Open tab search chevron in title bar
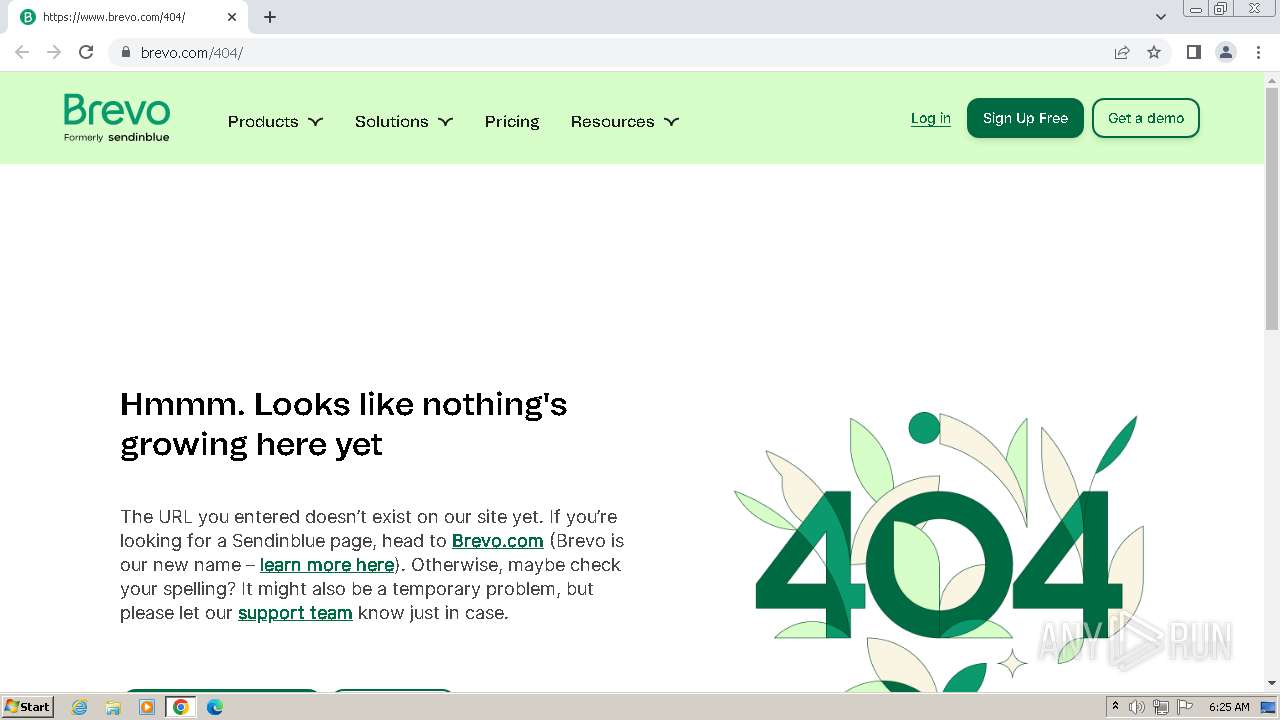This screenshot has height=720, width=1280. point(1161,17)
